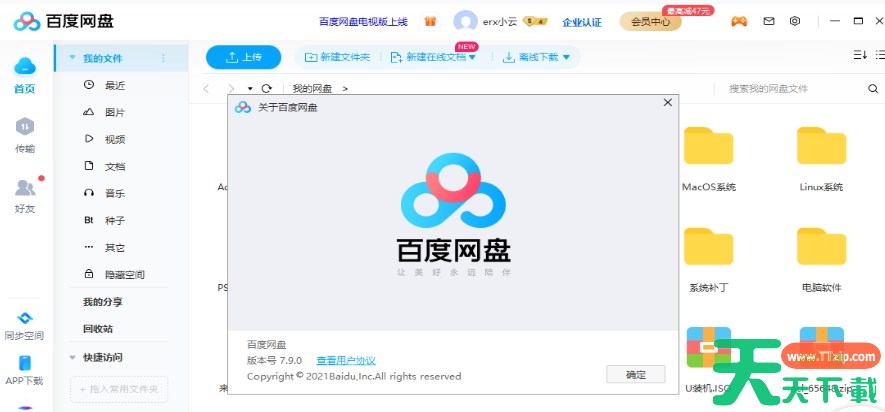Image resolution: width=885 pixels, height=412 pixels.
Task: Click the erx小云 user avatar
Action: coord(465,21)
